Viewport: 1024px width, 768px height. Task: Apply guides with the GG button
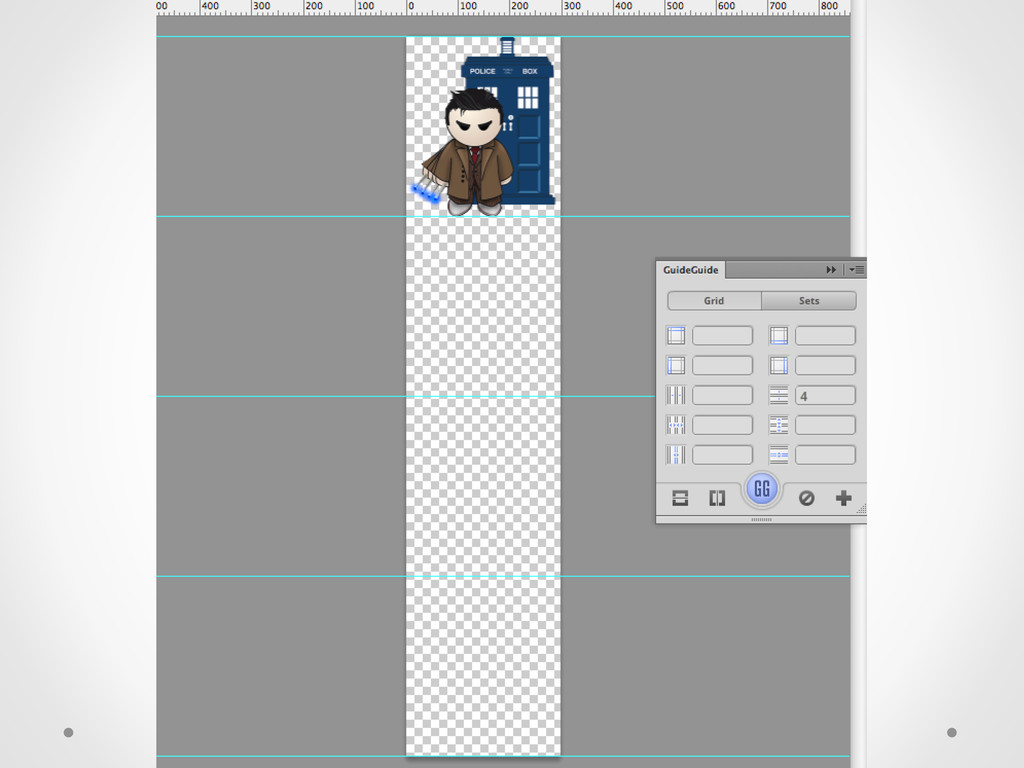(x=761, y=488)
